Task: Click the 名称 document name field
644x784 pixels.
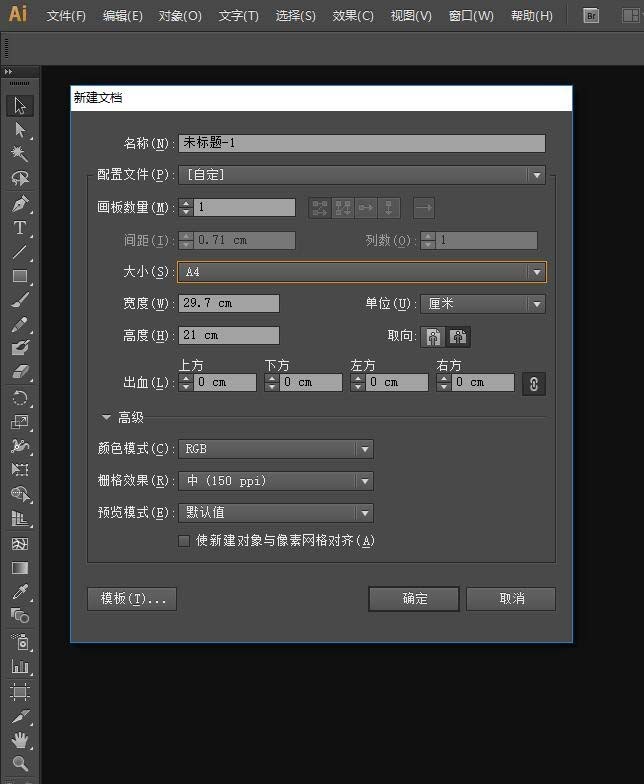Action: coord(362,143)
